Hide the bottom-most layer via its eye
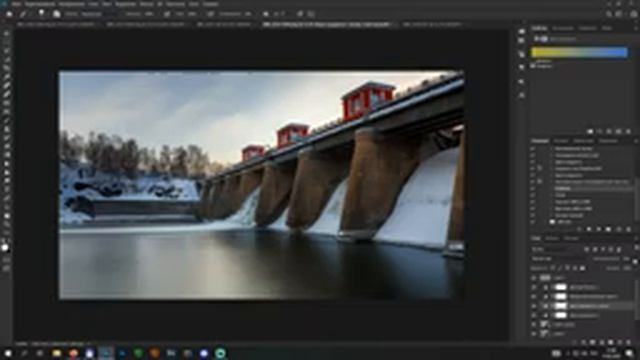Viewport: 640px width, 360px height. click(533, 333)
